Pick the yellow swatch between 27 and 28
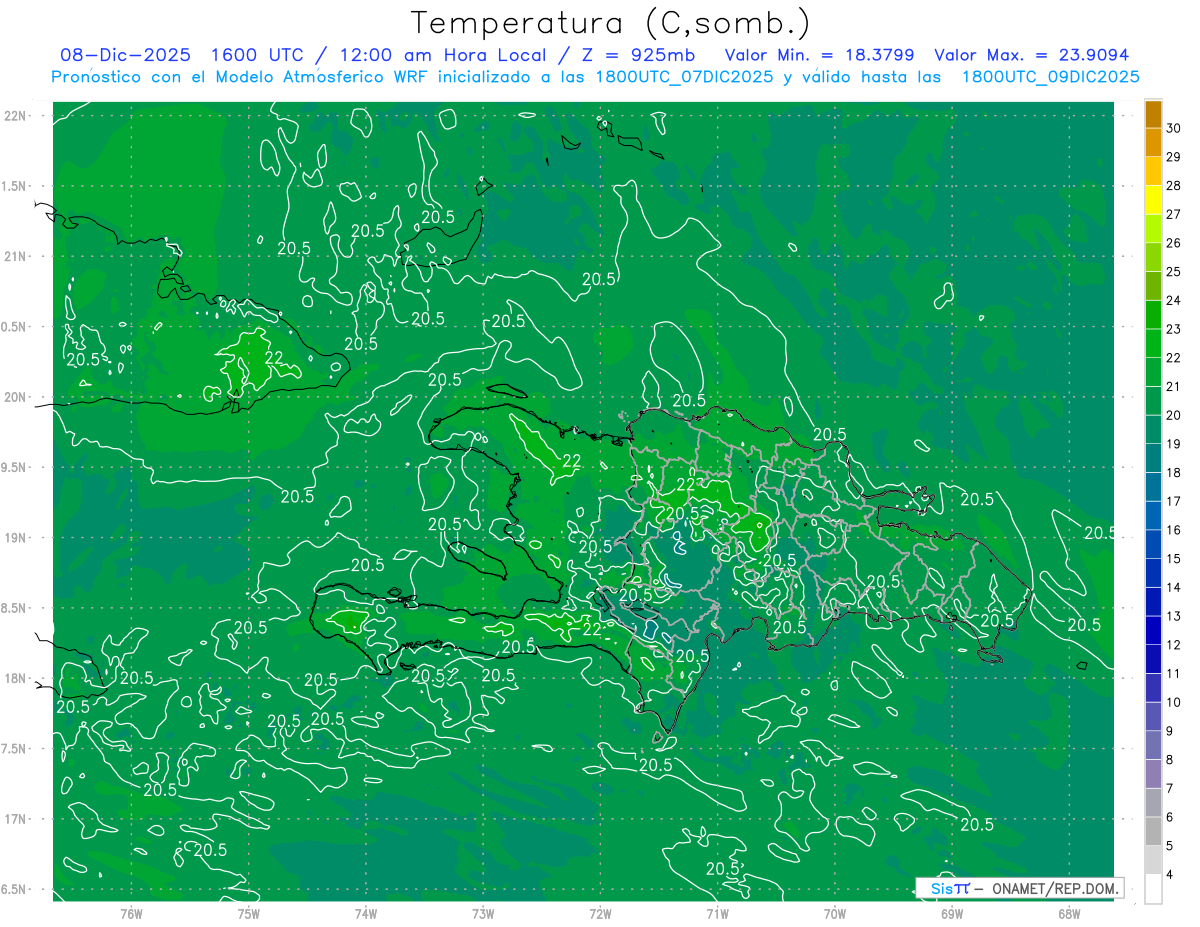The height and width of the screenshot is (927, 1200). (x=1154, y=200)
